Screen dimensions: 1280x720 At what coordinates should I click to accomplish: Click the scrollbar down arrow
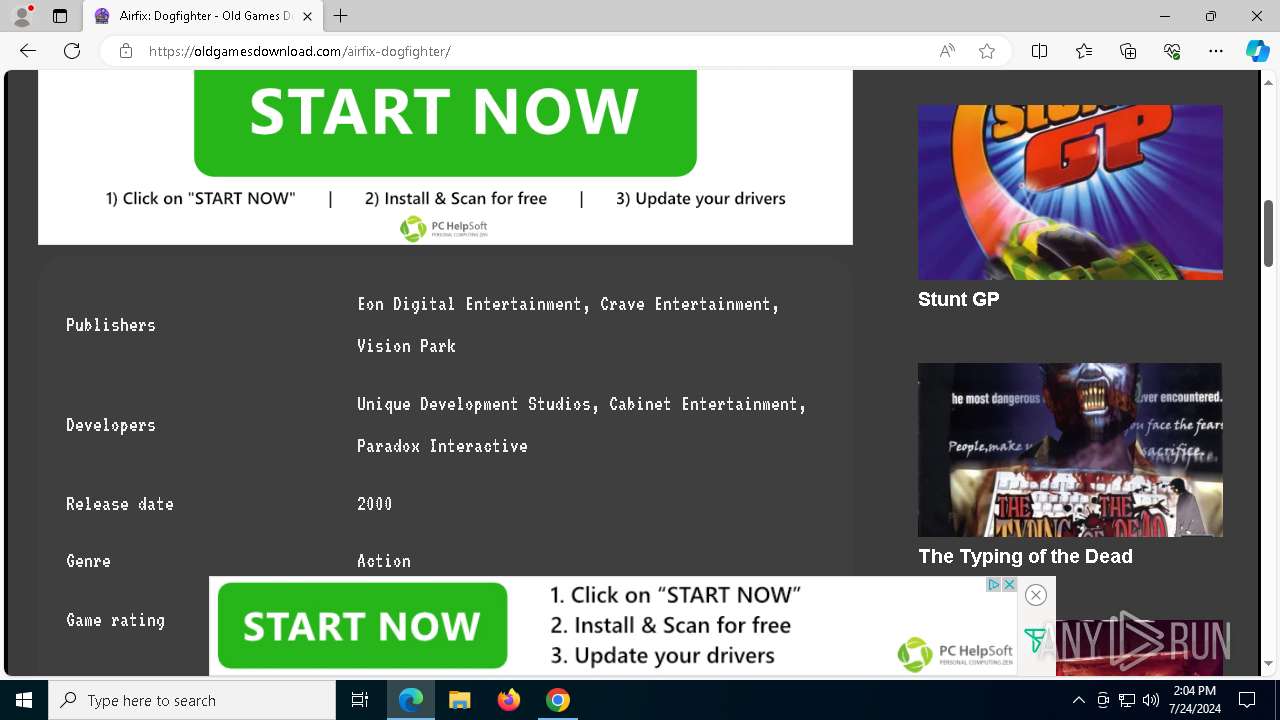tap(1268, 663)
